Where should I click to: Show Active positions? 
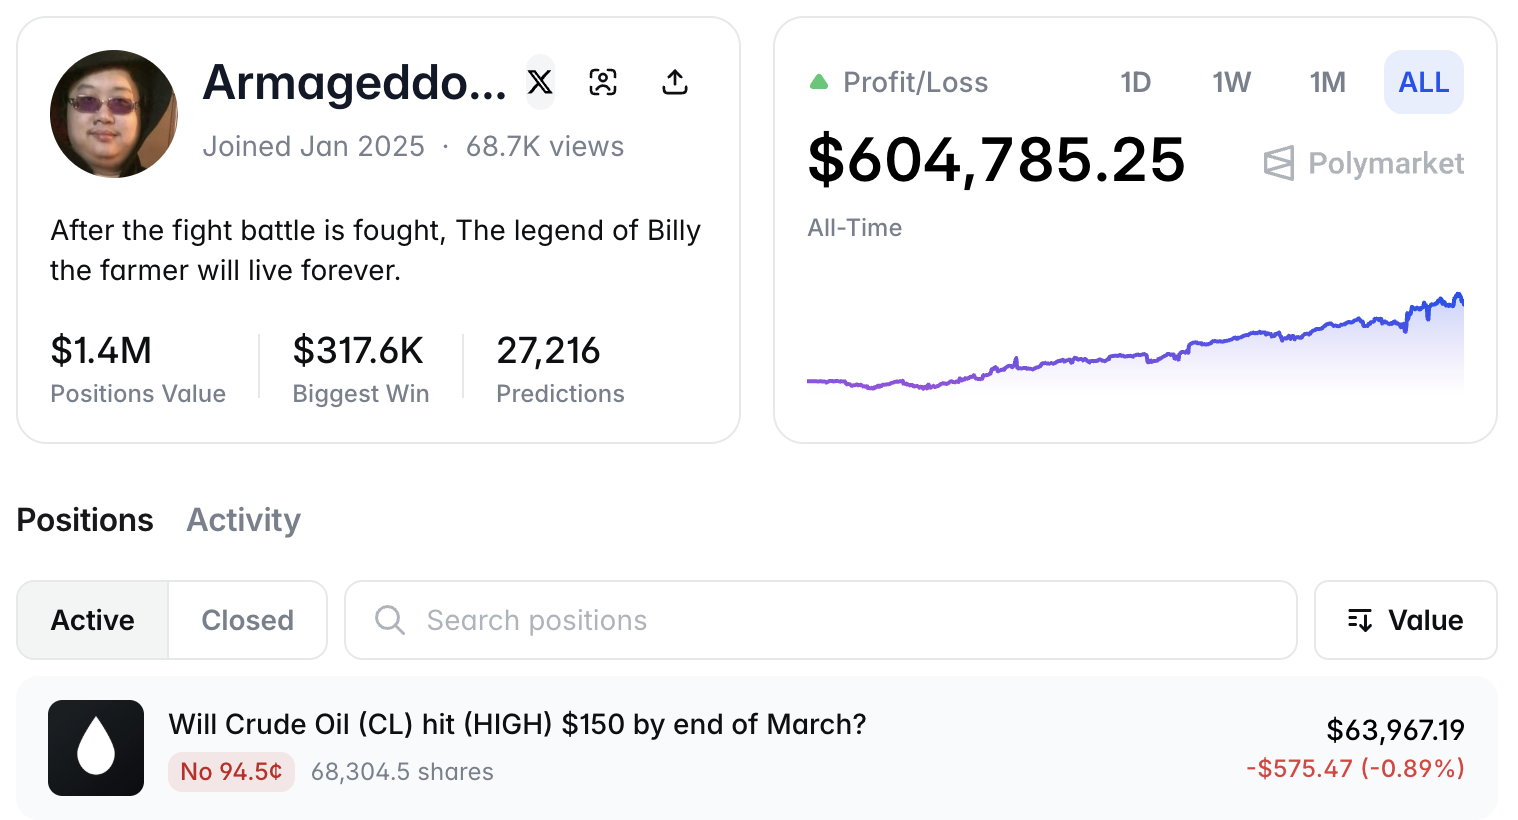(x=93, y=620)
